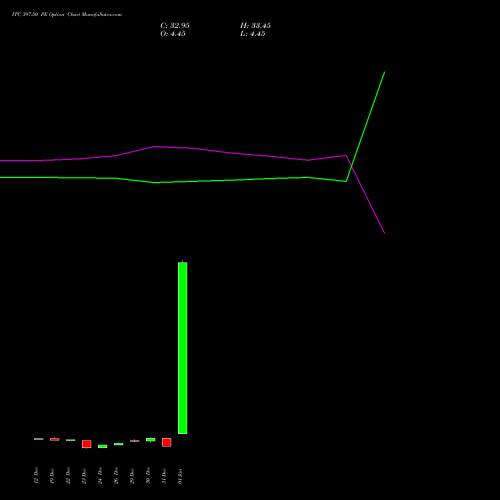500x500 pixels.
Task: Click the 01 Jan date label
Action: click(x=180, y=476)
